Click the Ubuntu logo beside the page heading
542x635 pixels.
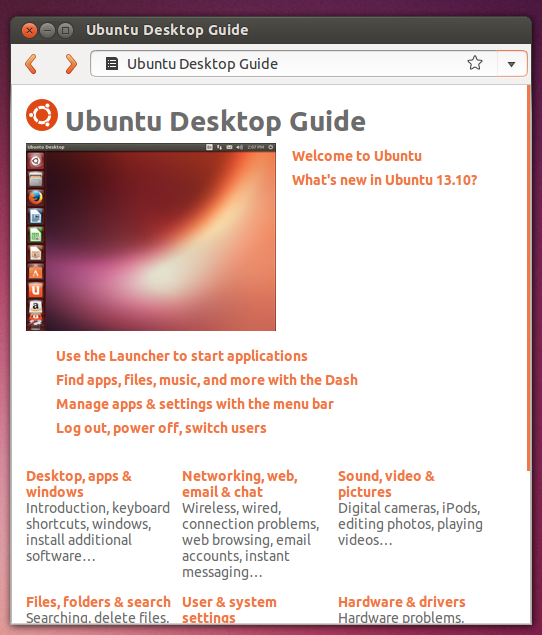[x=42, y=115]
